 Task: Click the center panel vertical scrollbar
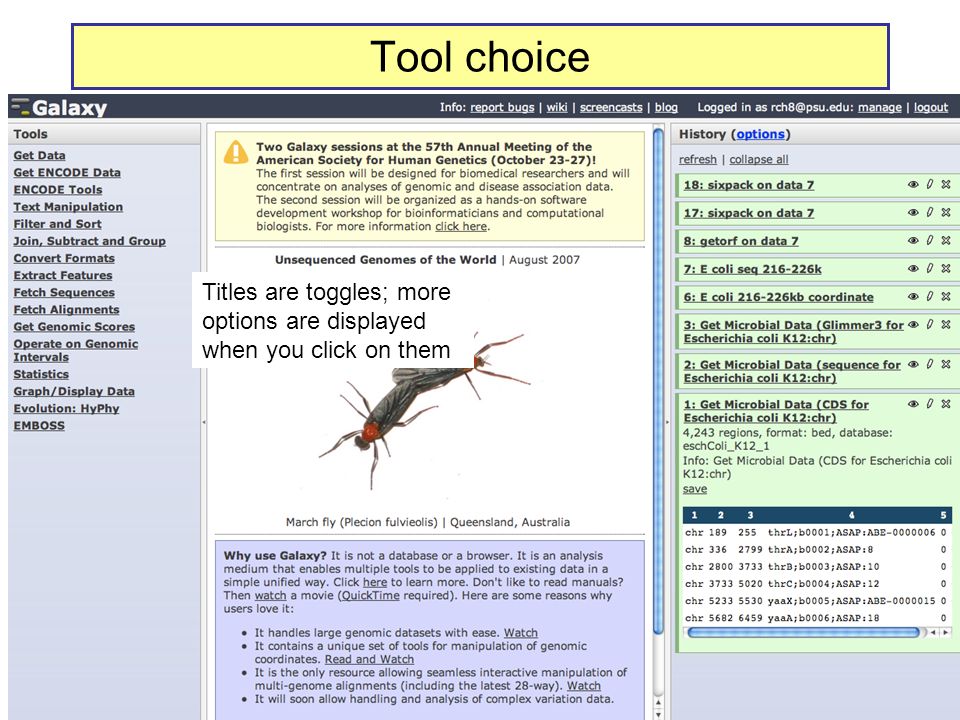tap(658, 381)
